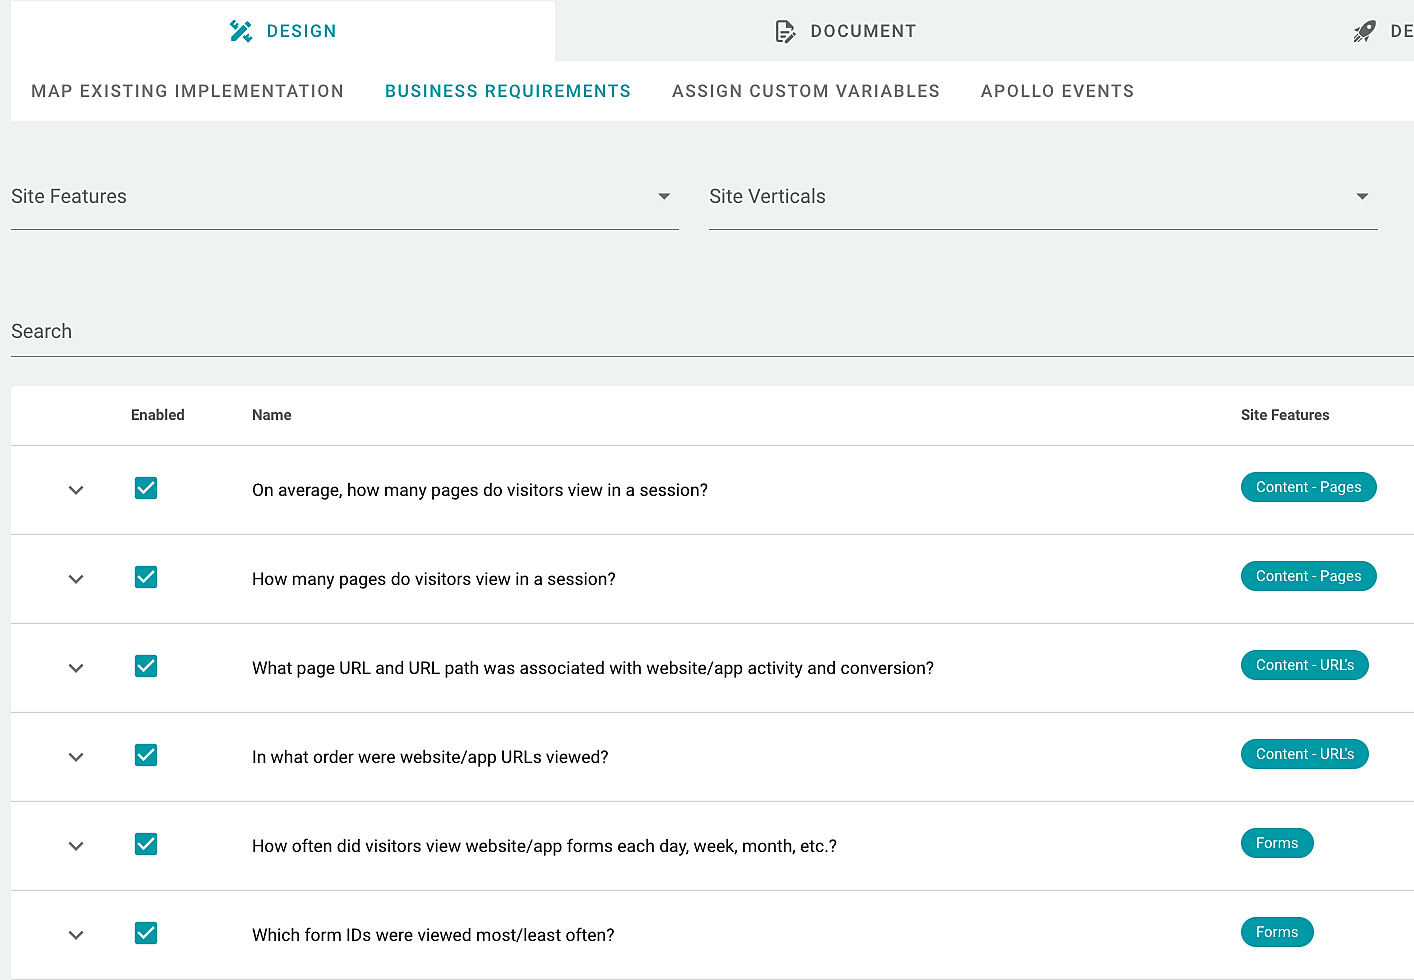
Task: Open the DESIGN tab
Action: [283, 31]
